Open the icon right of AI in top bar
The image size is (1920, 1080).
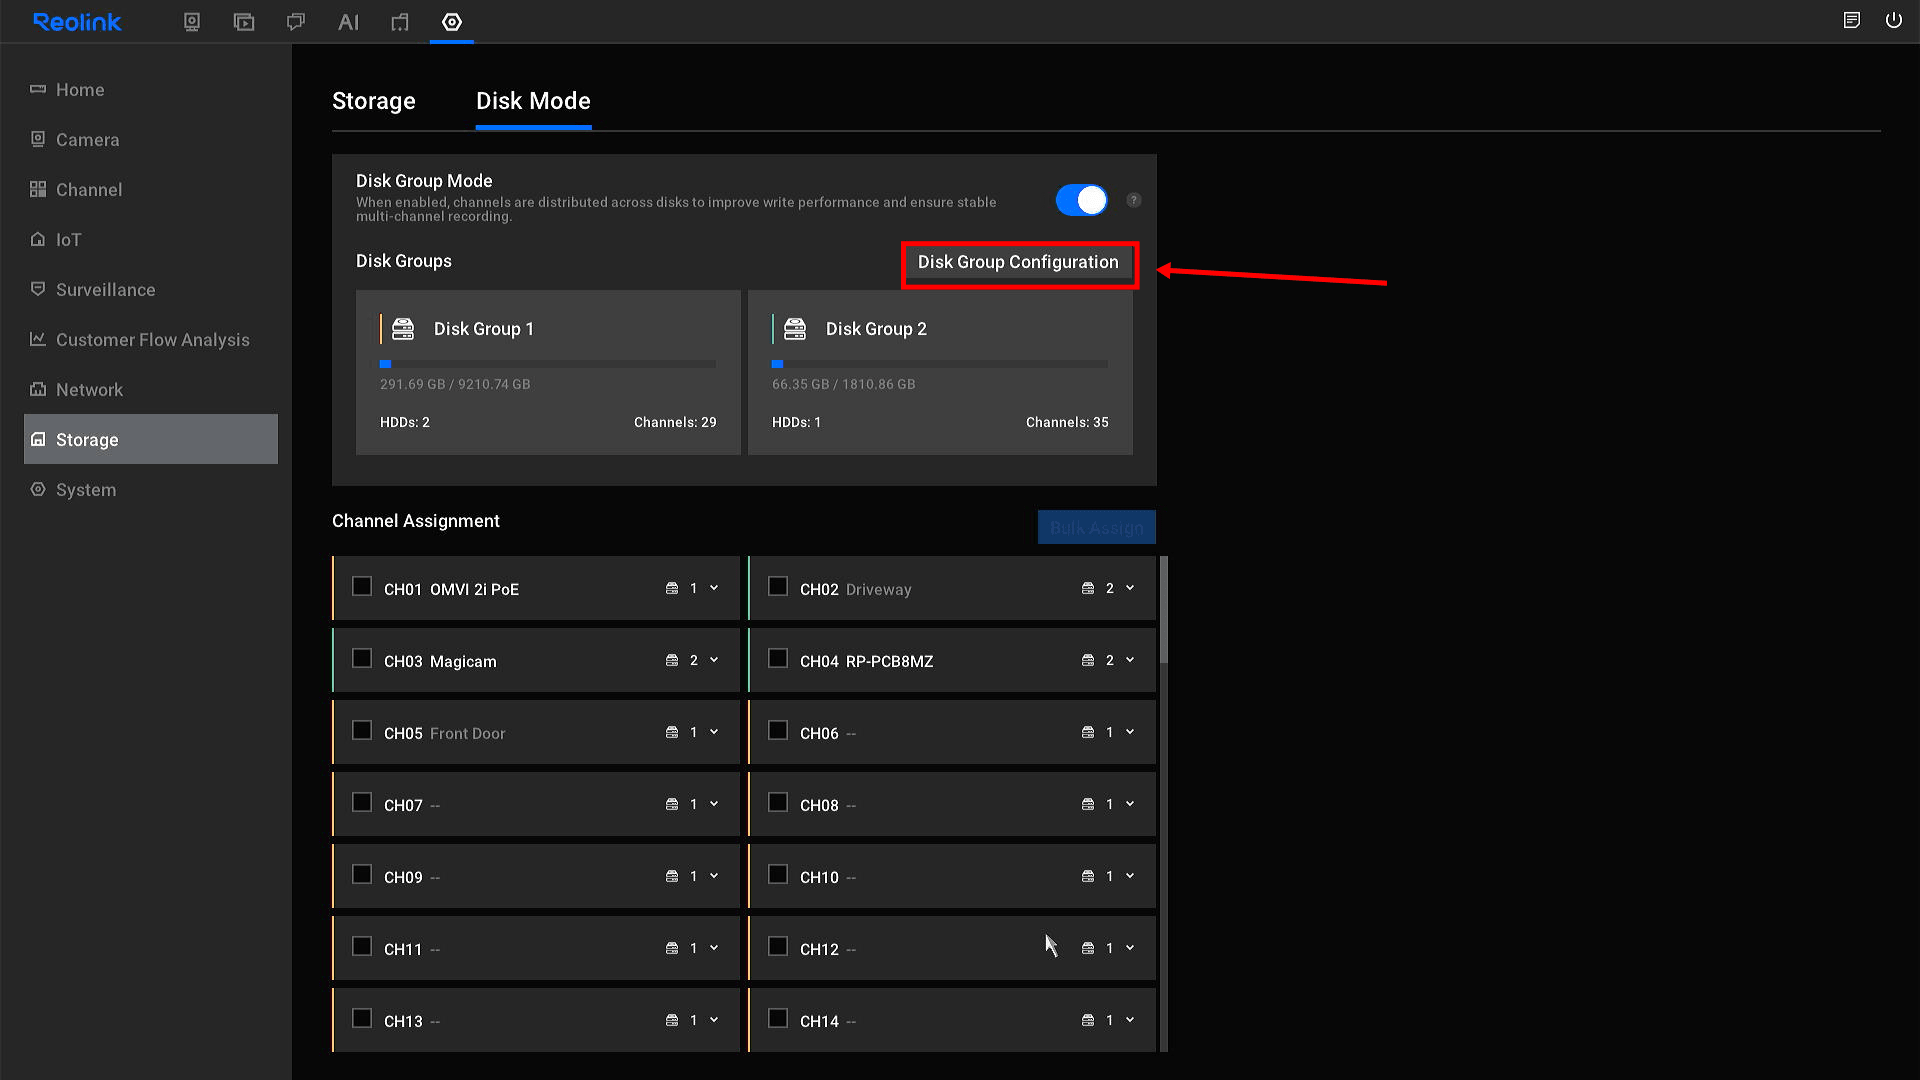point(400,22)
